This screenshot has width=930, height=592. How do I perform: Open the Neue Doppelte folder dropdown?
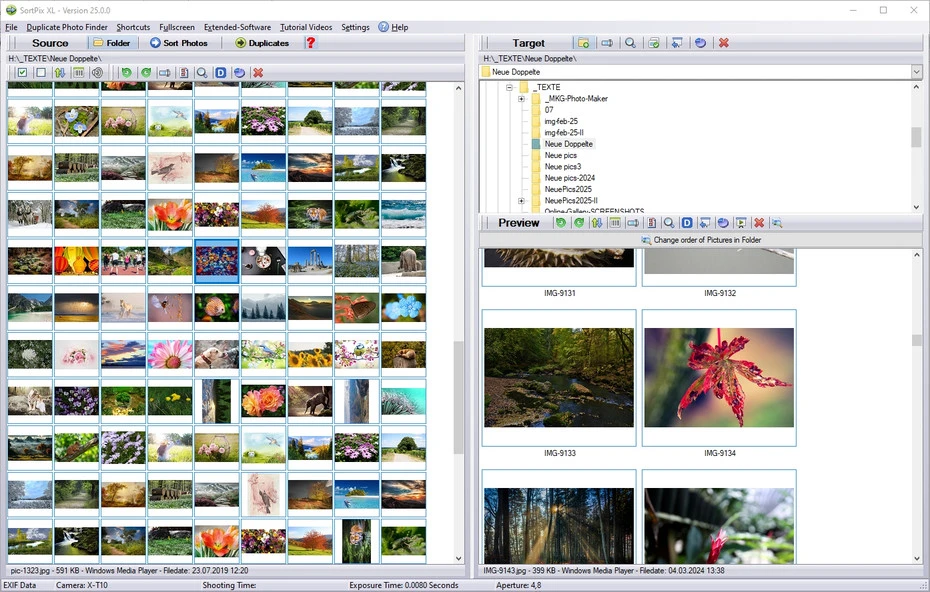916,71
